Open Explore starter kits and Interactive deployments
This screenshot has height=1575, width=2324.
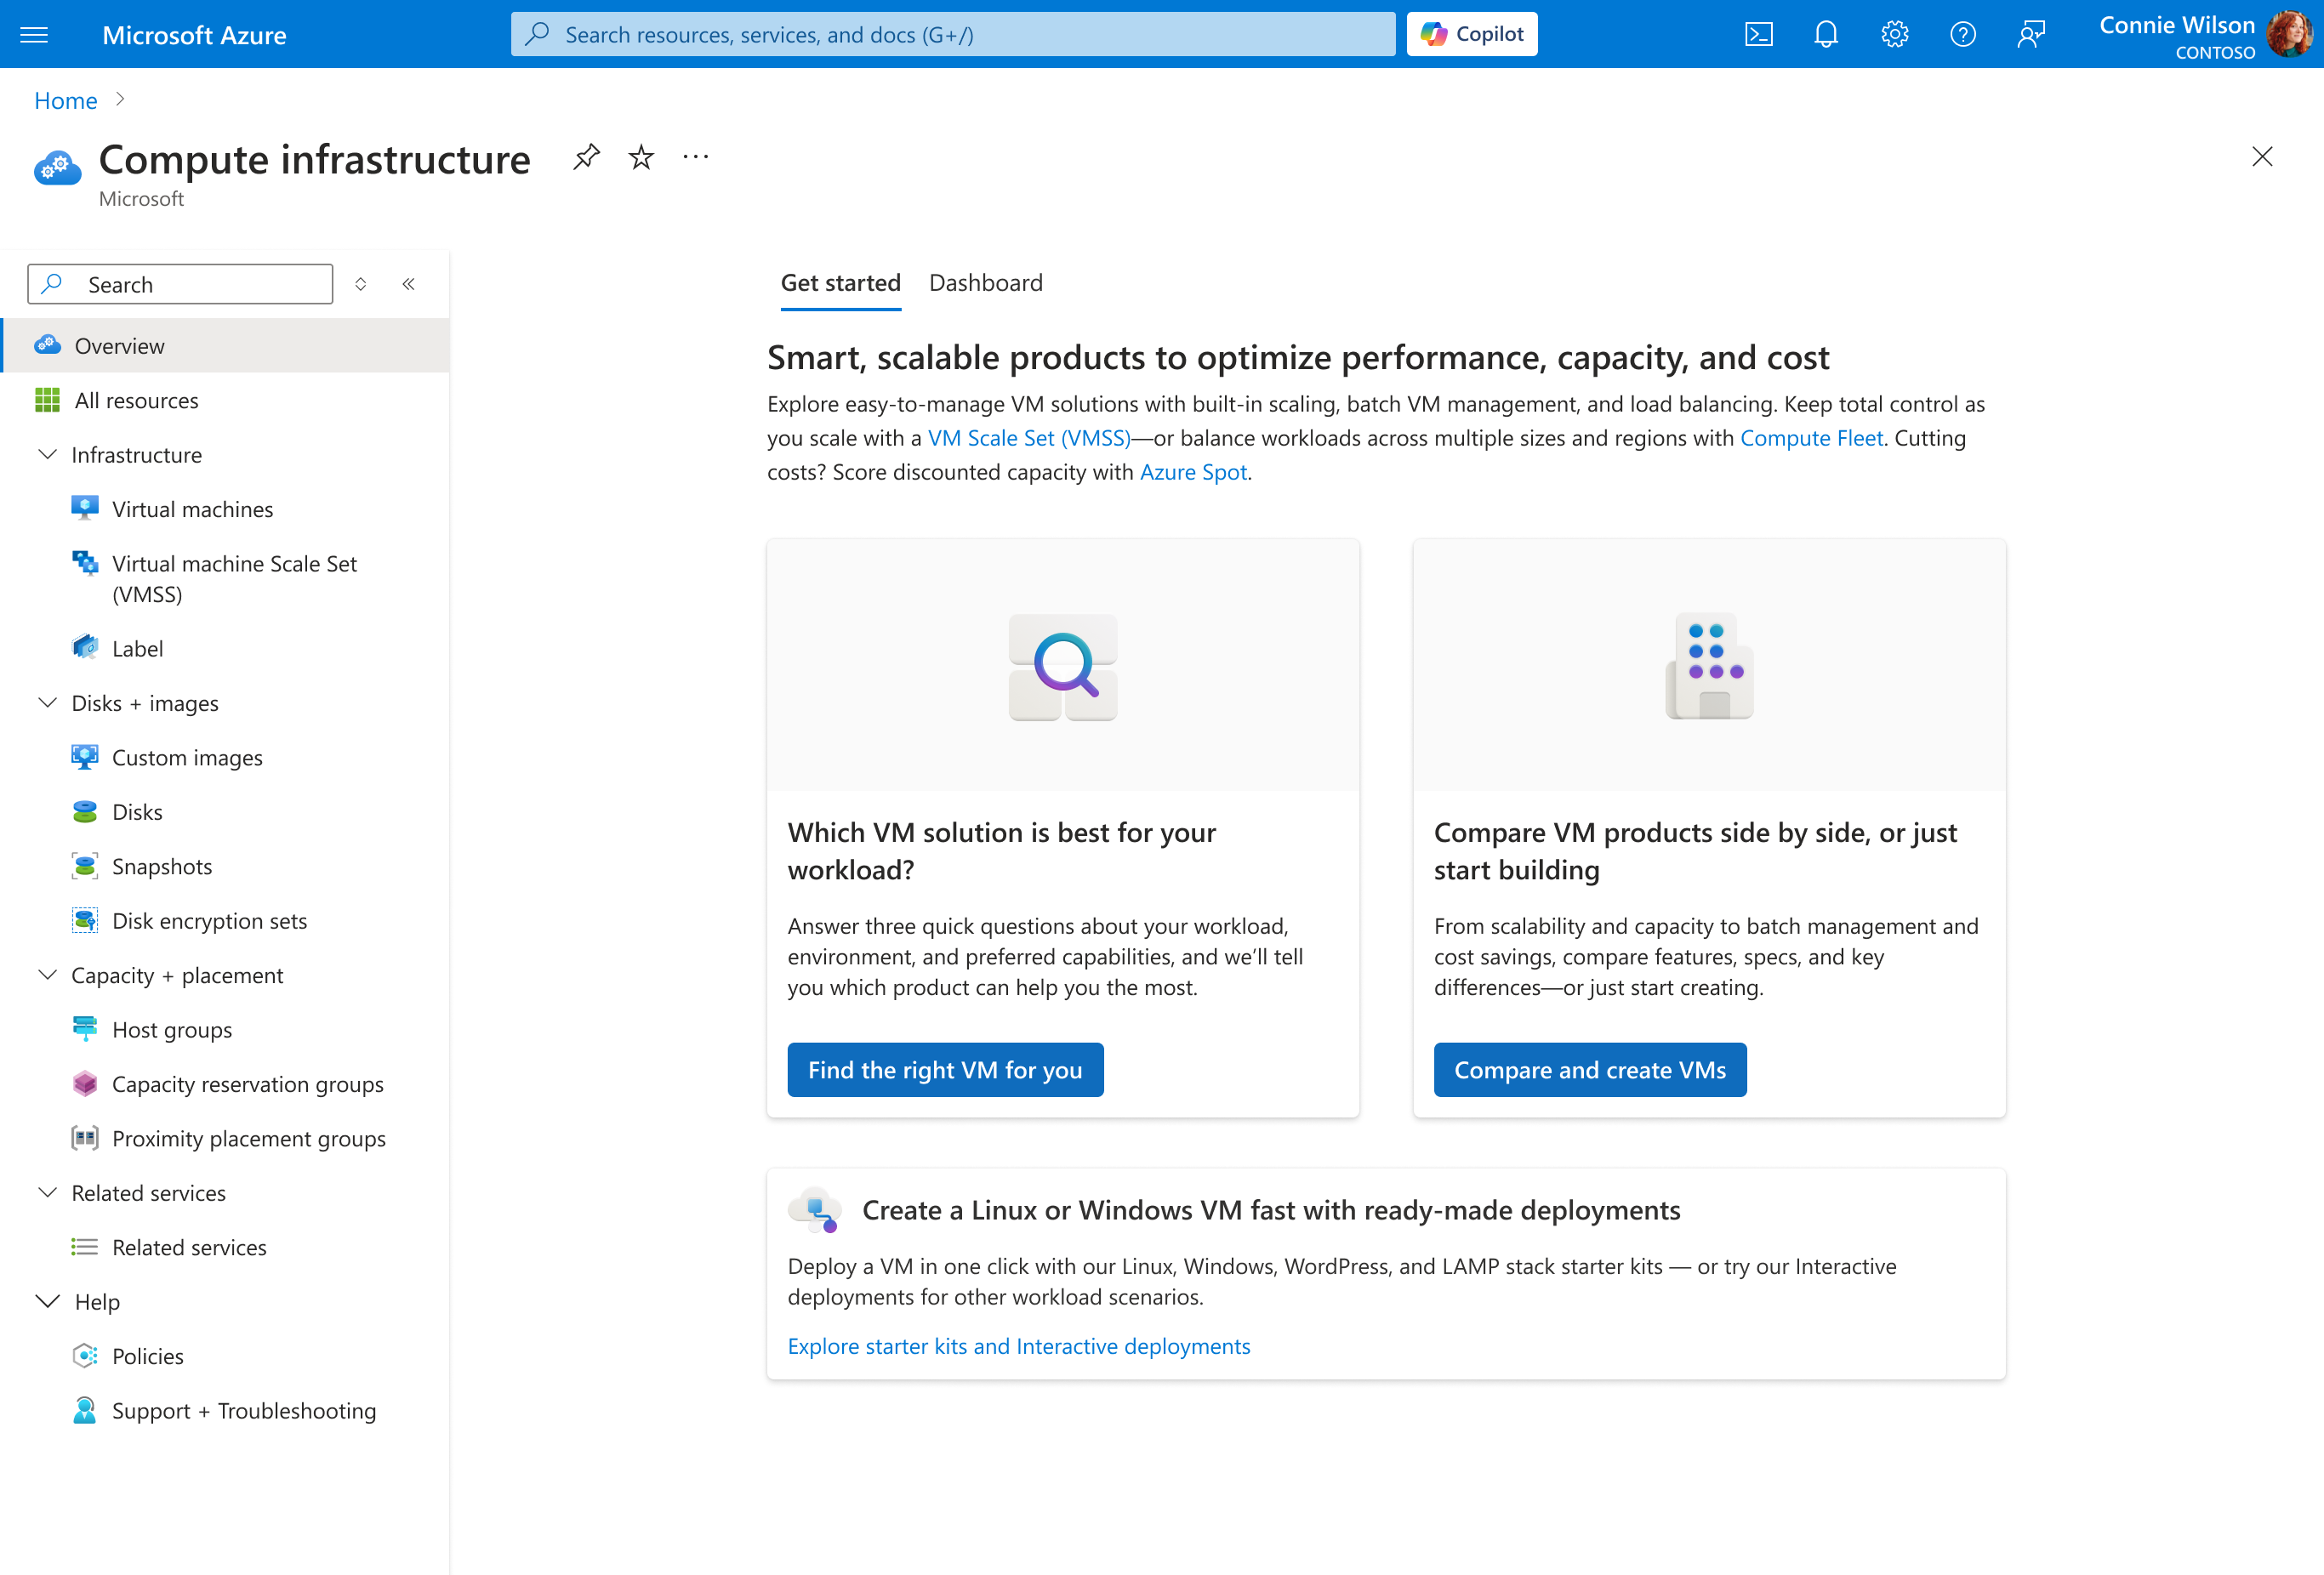click(1018, 1345)
